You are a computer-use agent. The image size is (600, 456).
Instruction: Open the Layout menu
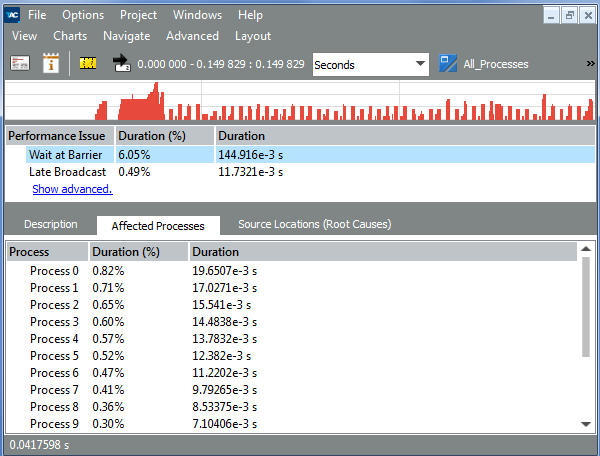(x=253, y=36)
